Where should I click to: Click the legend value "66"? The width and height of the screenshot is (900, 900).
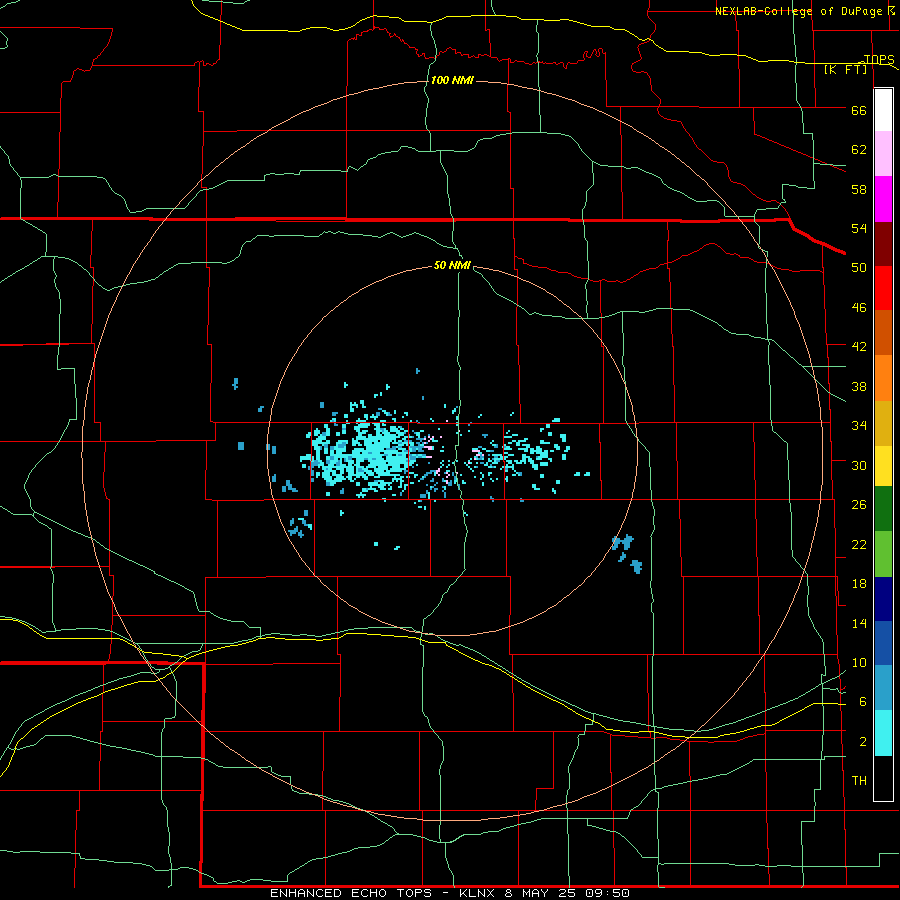click(x=859, y=110)
